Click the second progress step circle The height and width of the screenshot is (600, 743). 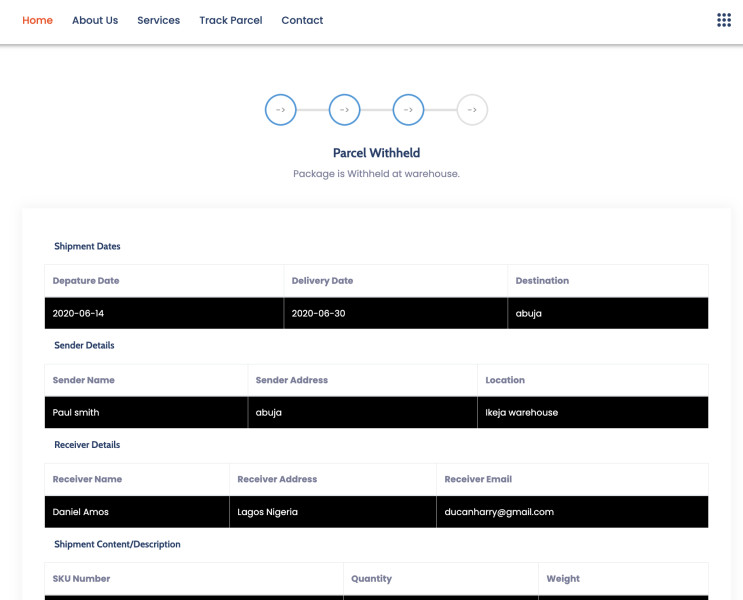344,110
